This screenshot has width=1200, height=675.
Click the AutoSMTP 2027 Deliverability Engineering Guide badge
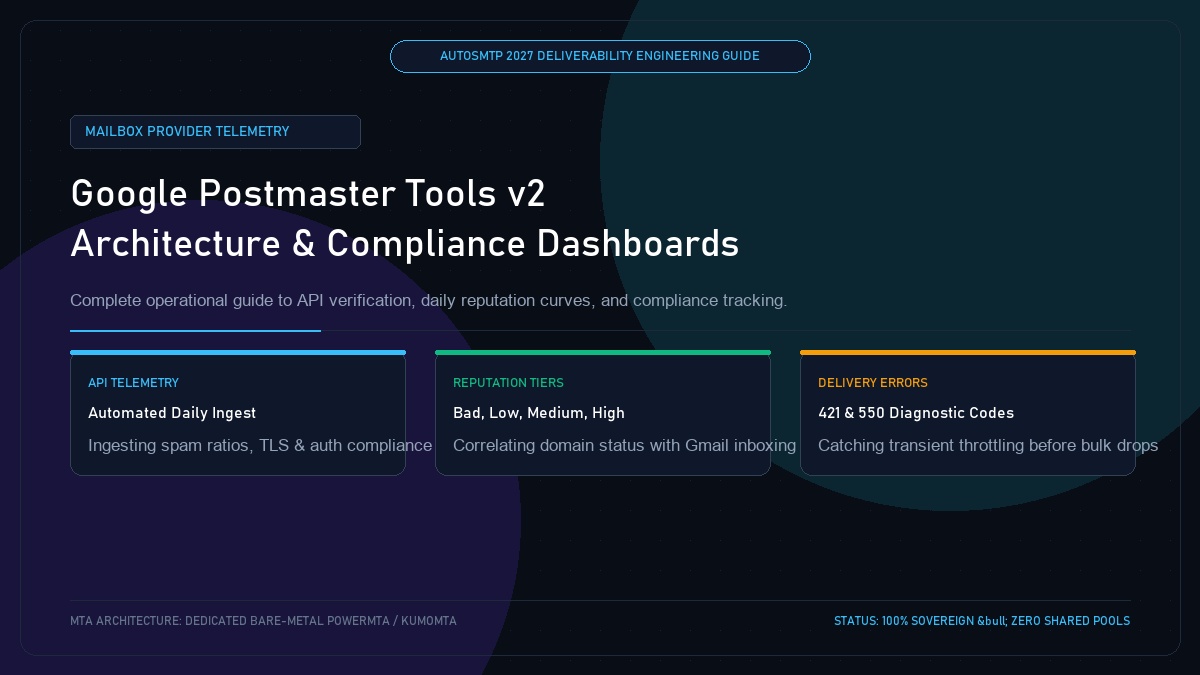click(600, 56)
